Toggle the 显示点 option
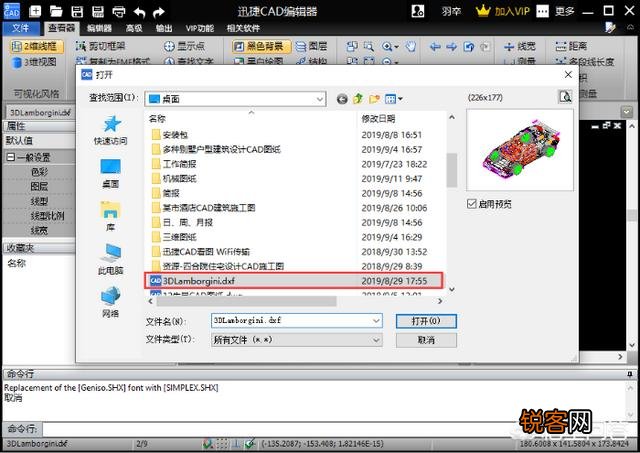 click(184, 46)
